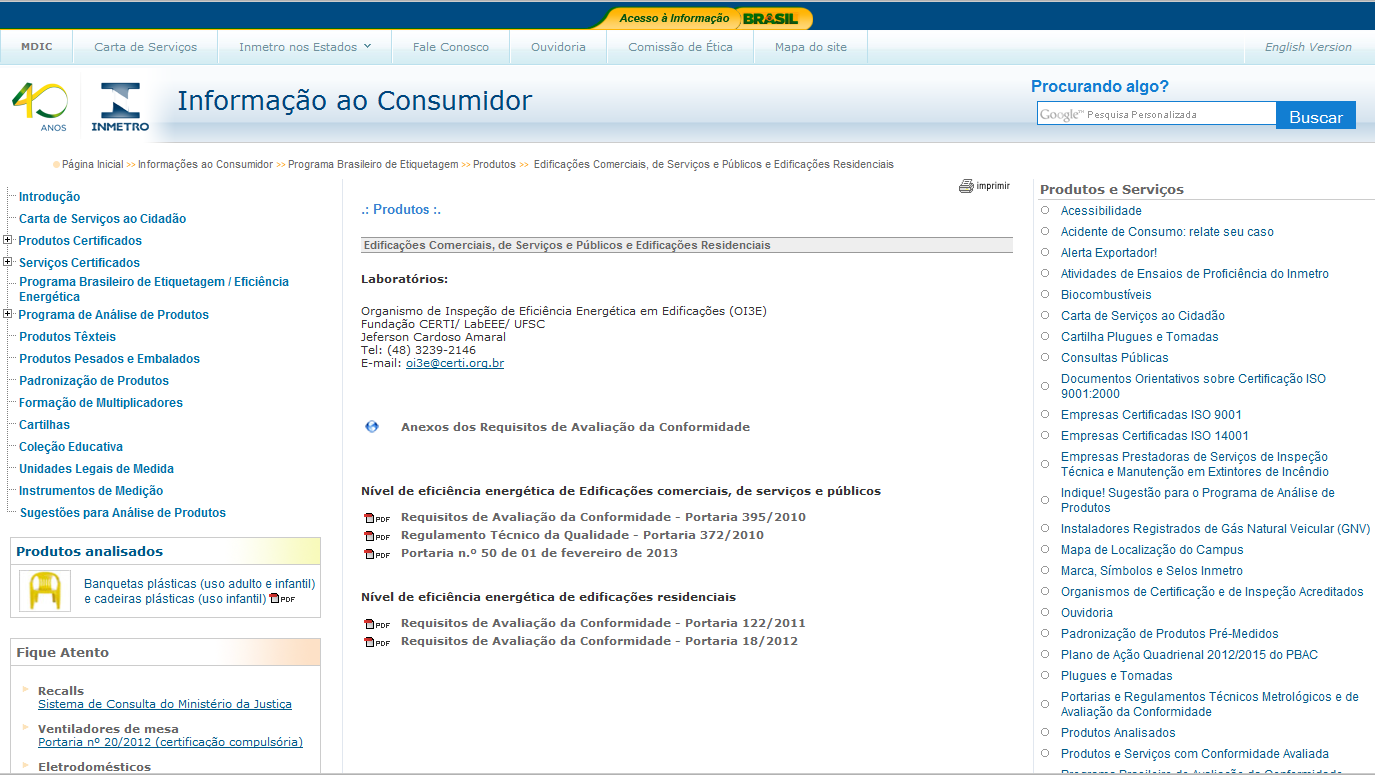
Task: Select Formação de Multiplicadores
Action: click(x=101, y=403)
